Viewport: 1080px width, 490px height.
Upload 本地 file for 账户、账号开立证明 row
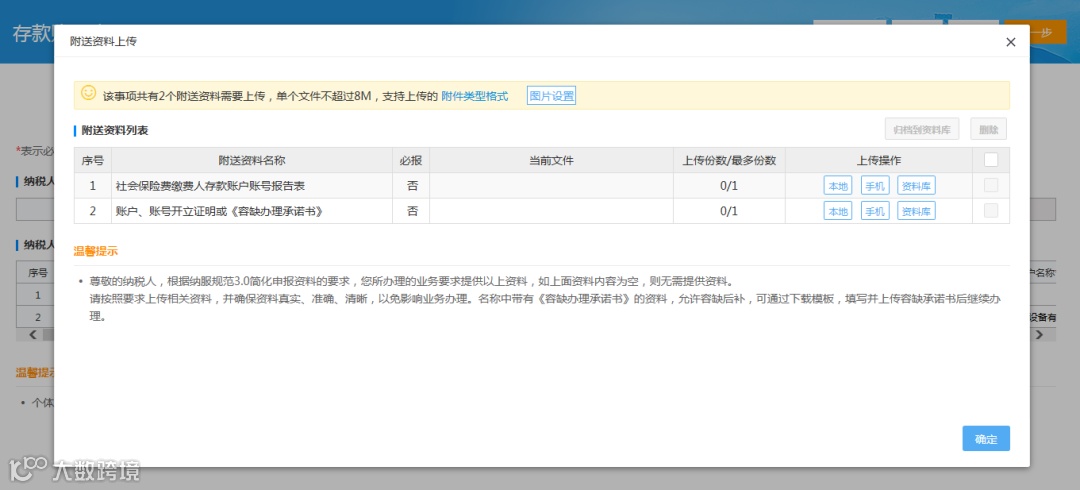click(x=838, y=212)
